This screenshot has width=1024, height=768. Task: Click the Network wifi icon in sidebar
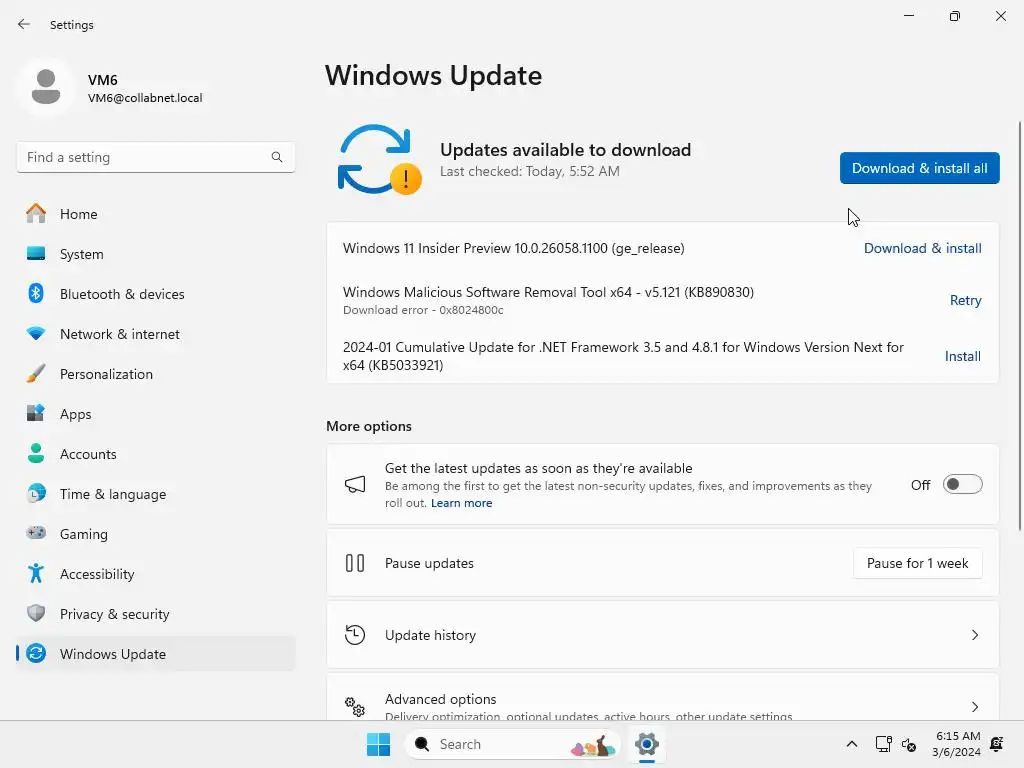36,334
